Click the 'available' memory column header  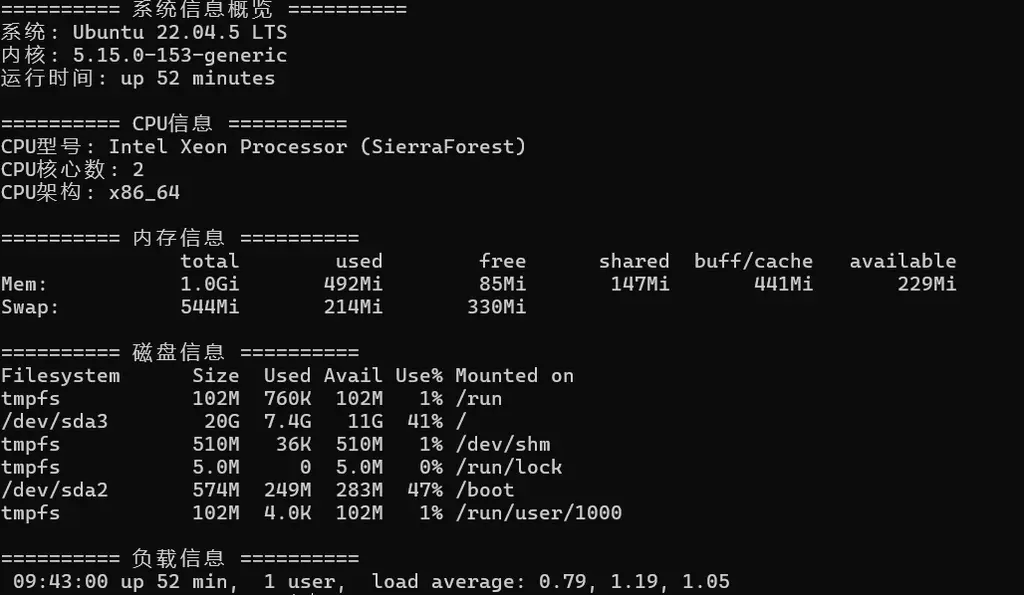click(903, 261)
